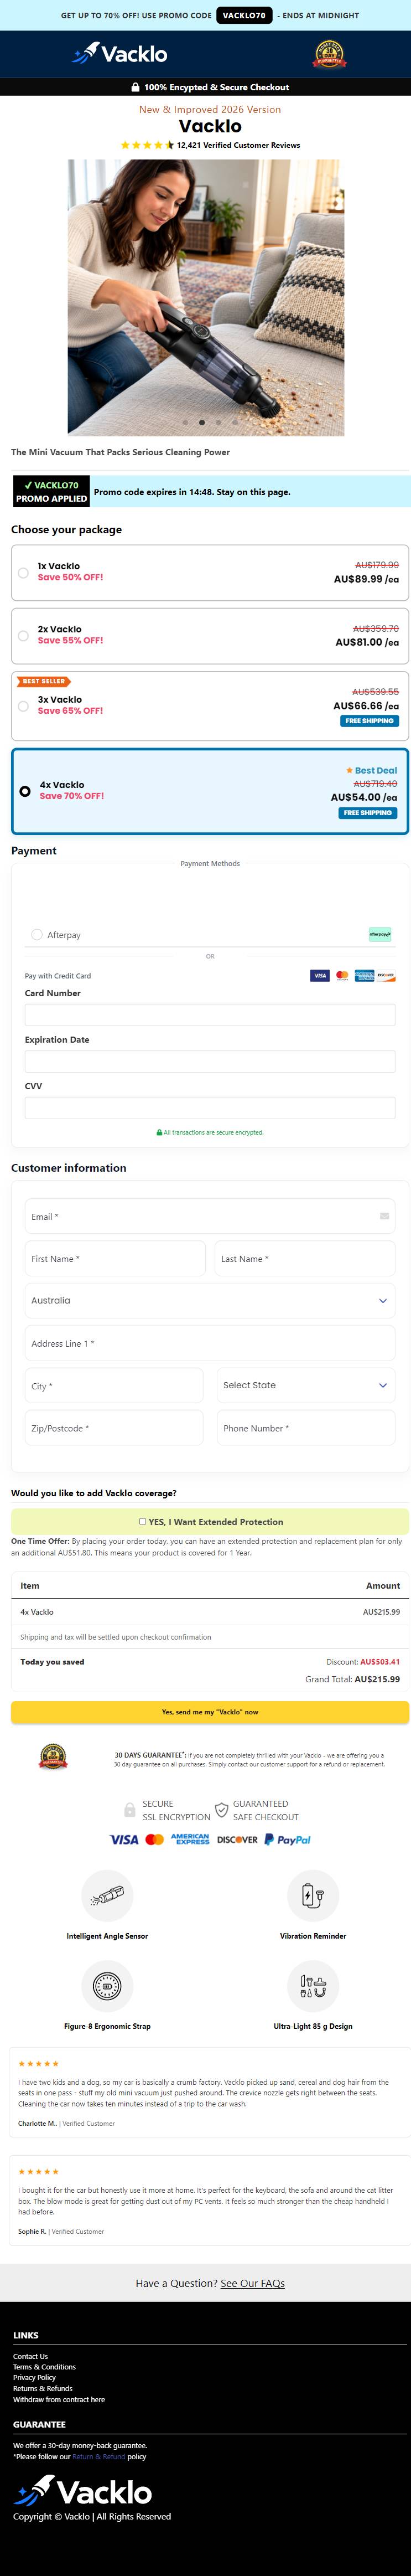This screenshot has width=411, height=2576.
Task: Focus the Expiration Date field
Action: (210, 1061)
